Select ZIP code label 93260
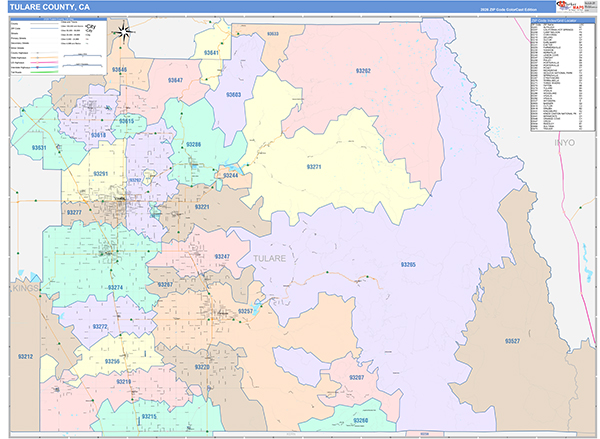600x439 pixels. click(361, 420)
